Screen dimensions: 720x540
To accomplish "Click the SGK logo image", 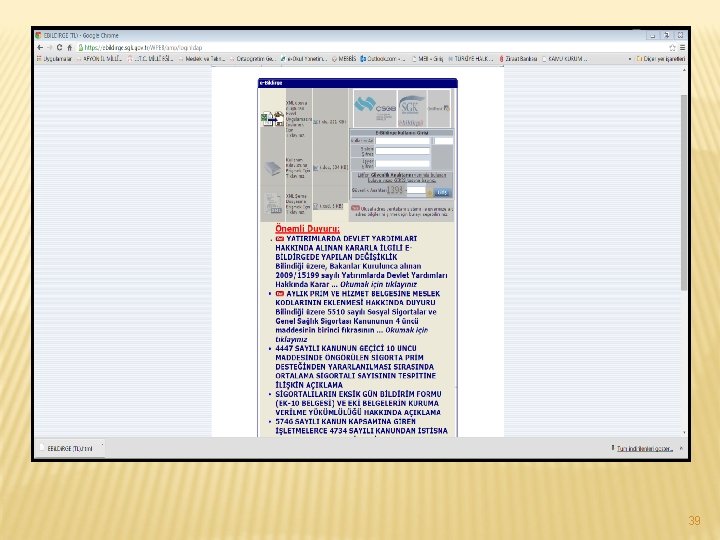I will 411,108.
